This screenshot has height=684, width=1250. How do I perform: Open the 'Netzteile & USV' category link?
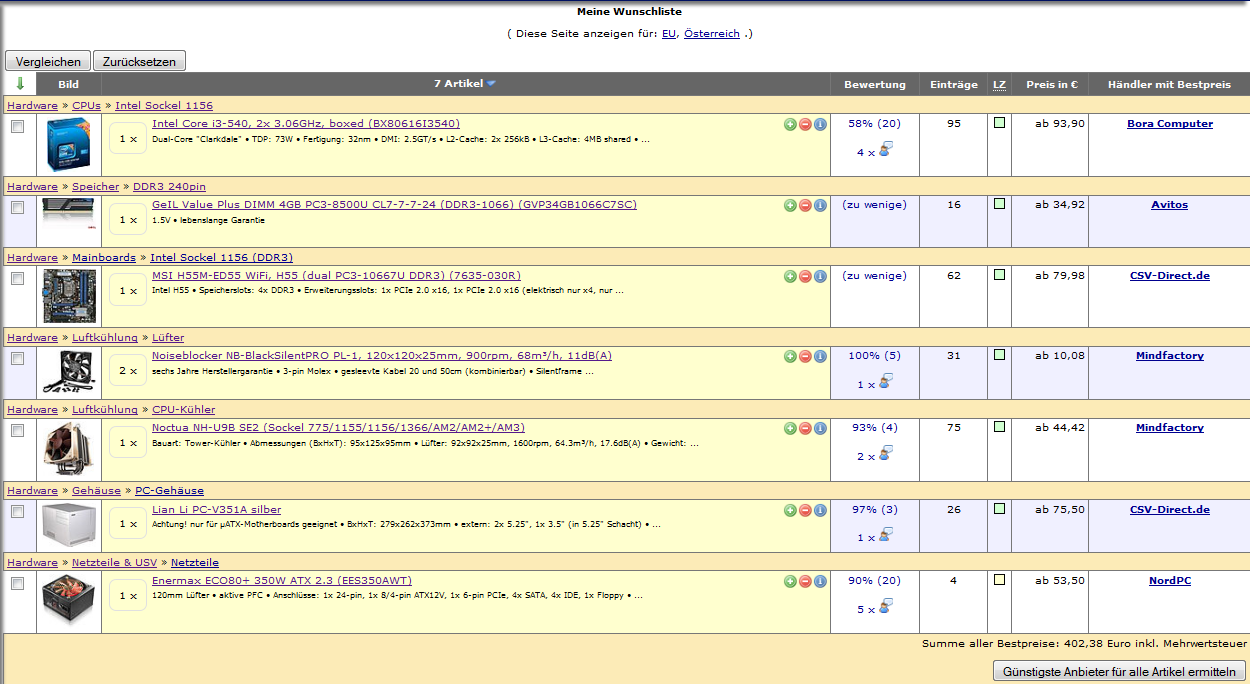coord(114,562)
